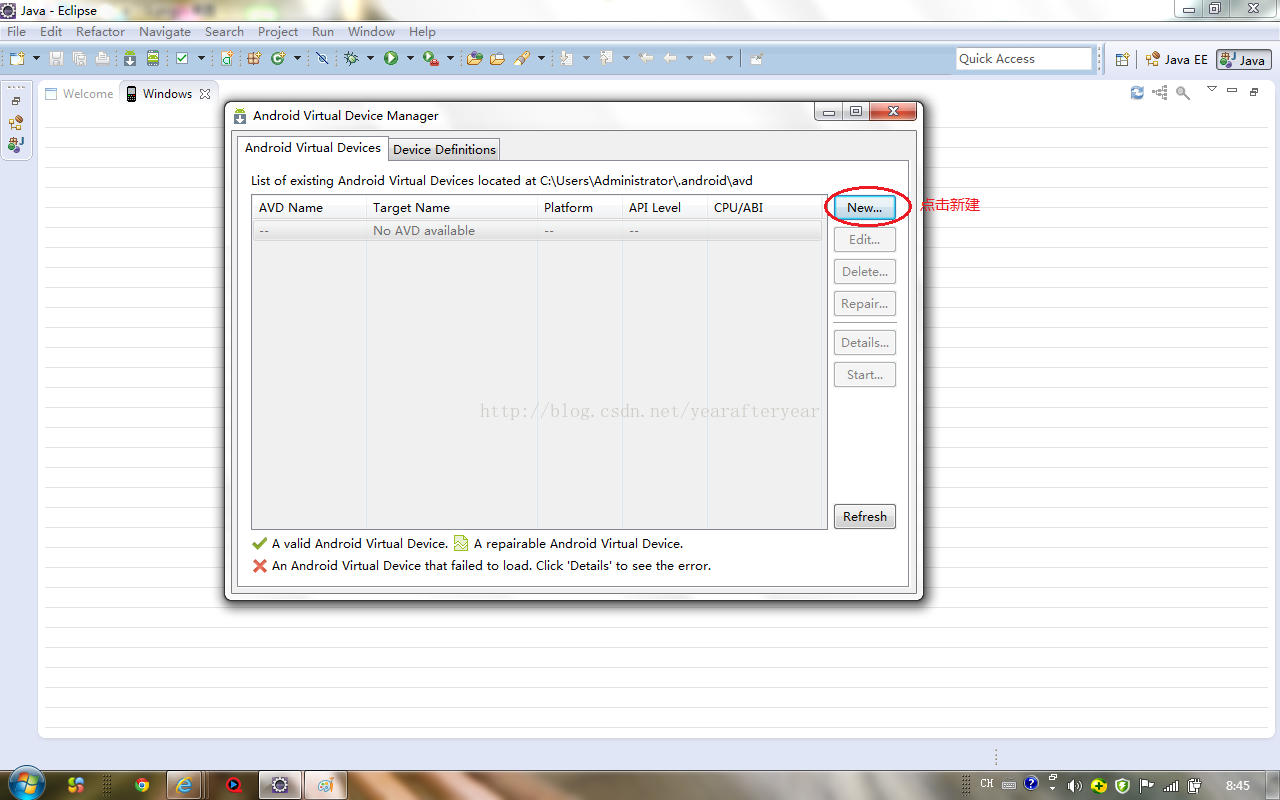
Task: Click the Repair... button
Action: 865,304
